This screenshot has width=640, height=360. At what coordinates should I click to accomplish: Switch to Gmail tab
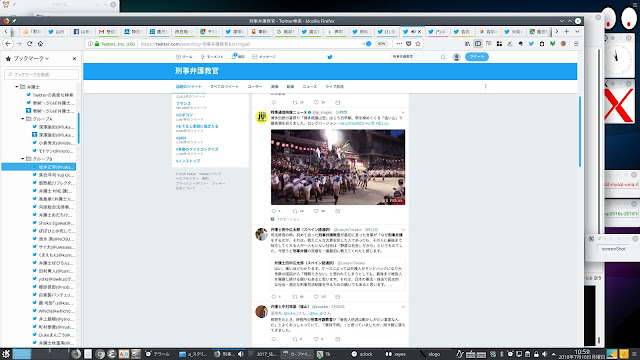(108, 31)
